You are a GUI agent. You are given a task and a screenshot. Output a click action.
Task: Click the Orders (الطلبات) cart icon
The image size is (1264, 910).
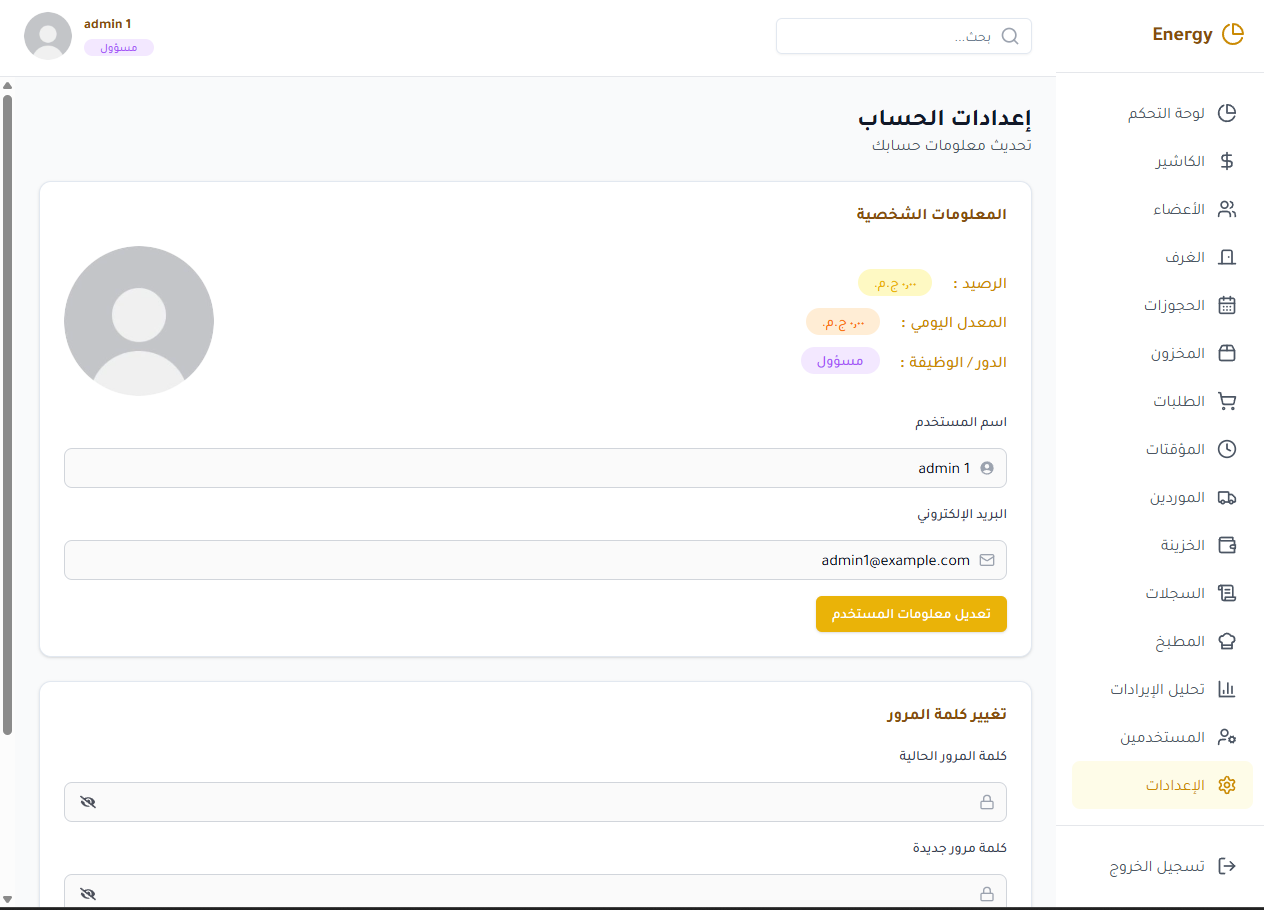click(x=1227, y=401)
